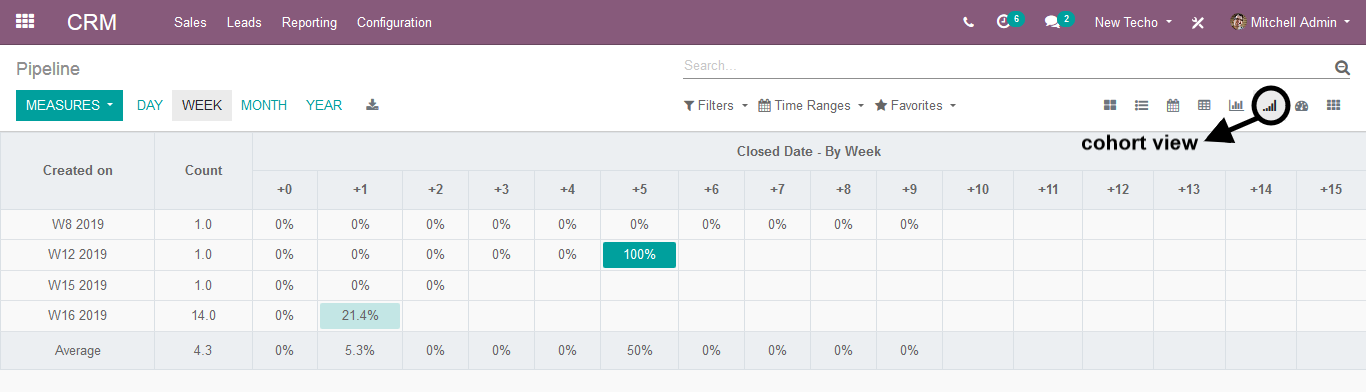This screenshot has width=1366, height=392.
Task: Select the W12 2019 row label
Action: (x=77, y=255)
